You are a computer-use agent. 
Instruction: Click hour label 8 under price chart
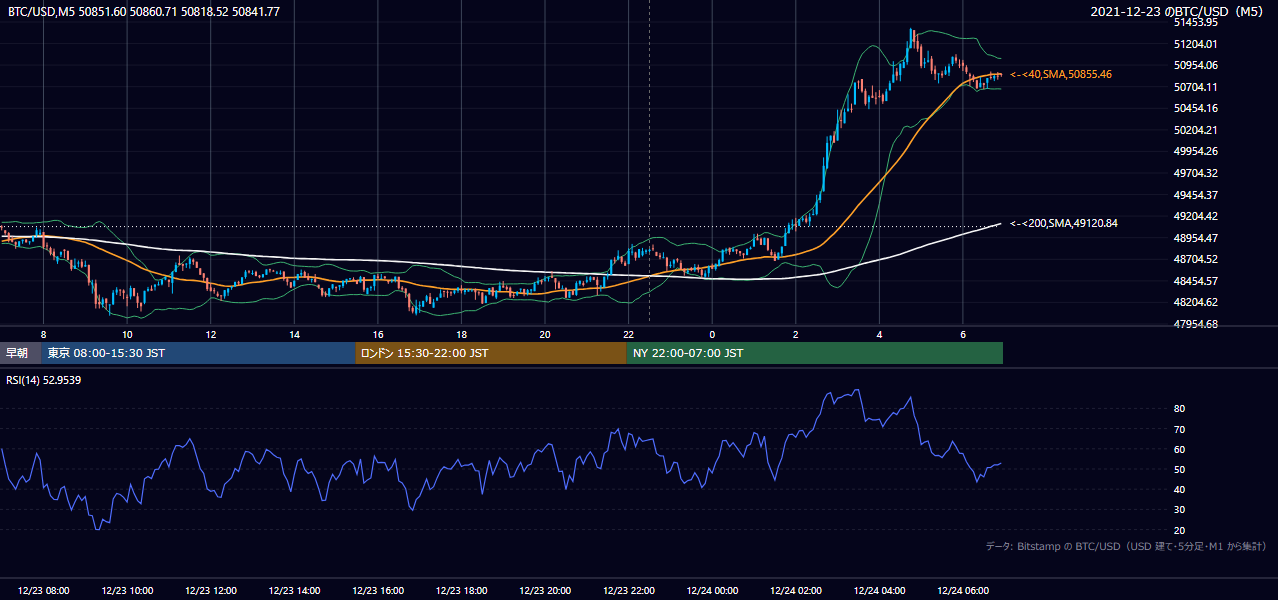(x=43, y=334)
